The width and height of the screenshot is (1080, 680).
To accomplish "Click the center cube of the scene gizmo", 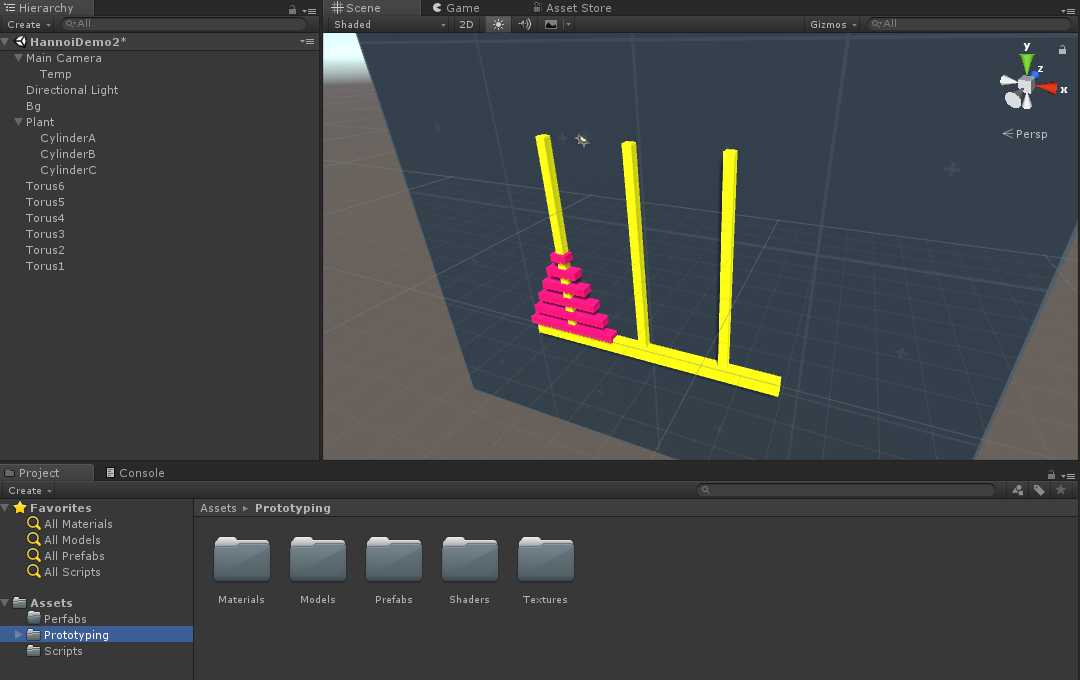I will click(x=1026, y=85).
